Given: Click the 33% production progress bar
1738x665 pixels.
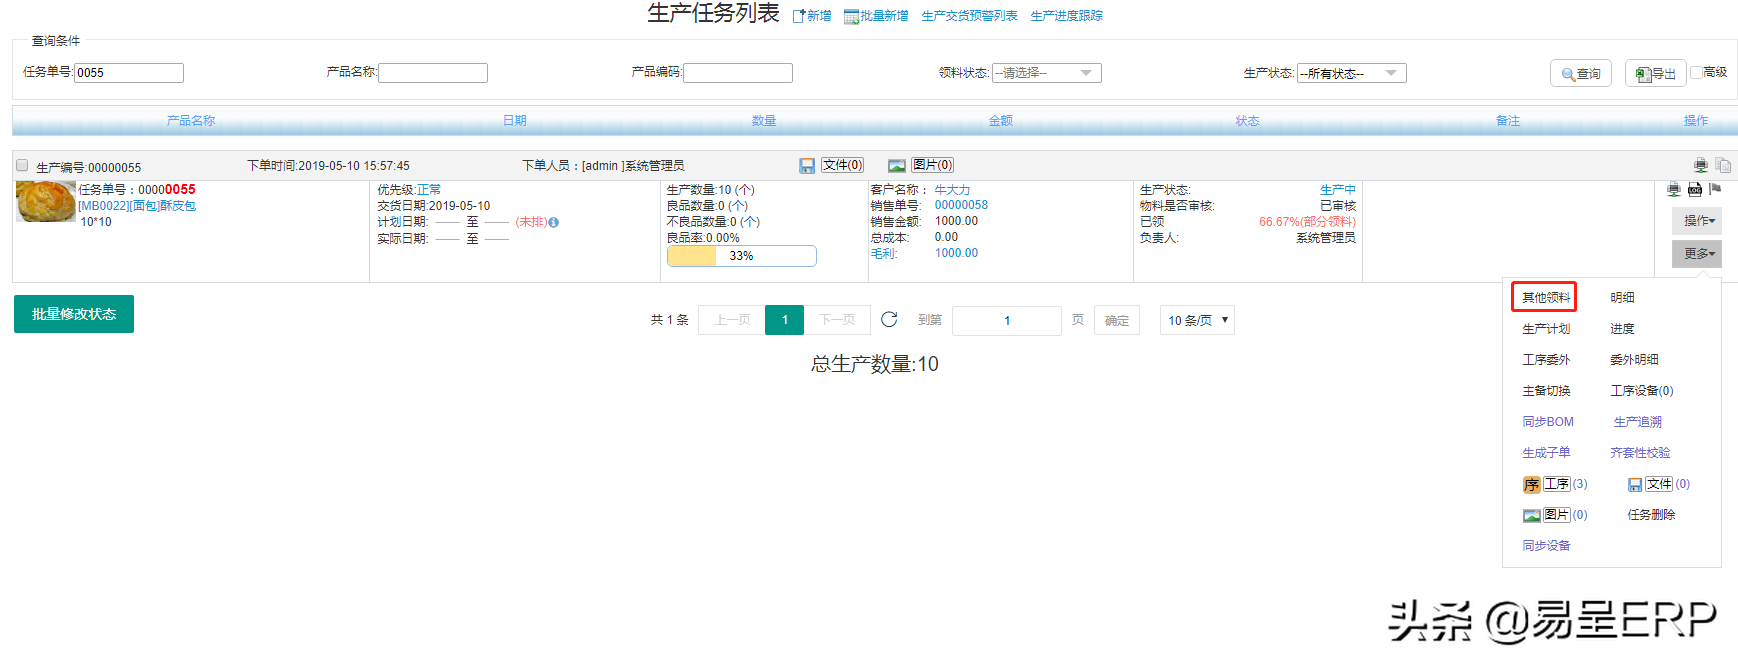Looking at the screenshot, I should [741, 256].
